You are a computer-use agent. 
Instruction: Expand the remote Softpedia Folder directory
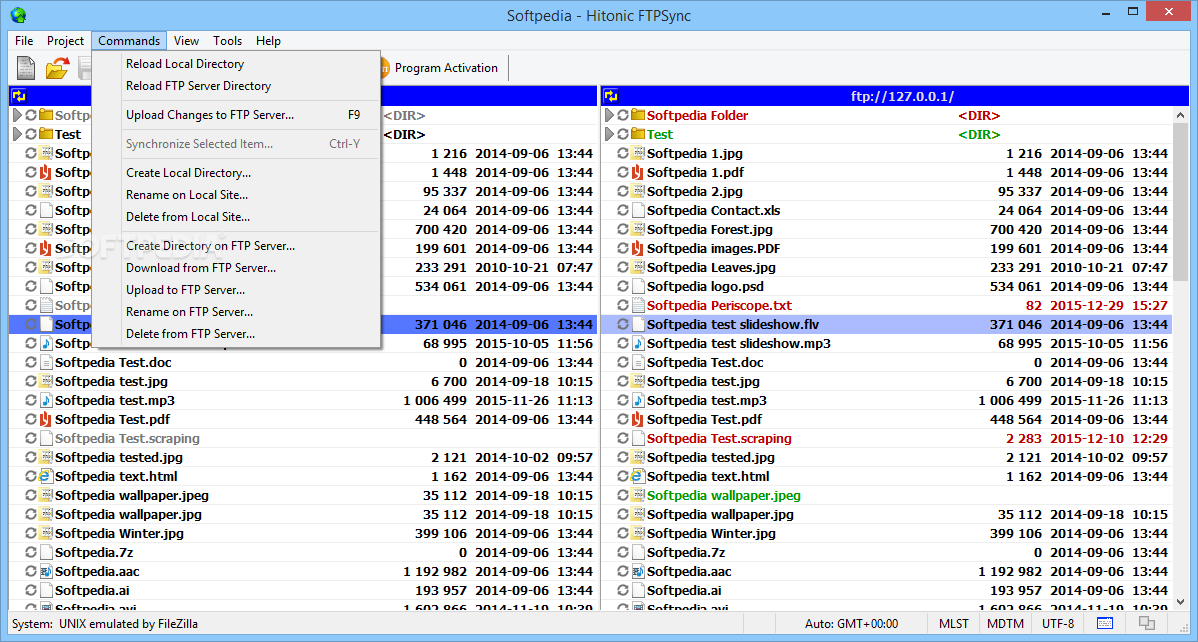pyautogui.click(x=609, y=115)
